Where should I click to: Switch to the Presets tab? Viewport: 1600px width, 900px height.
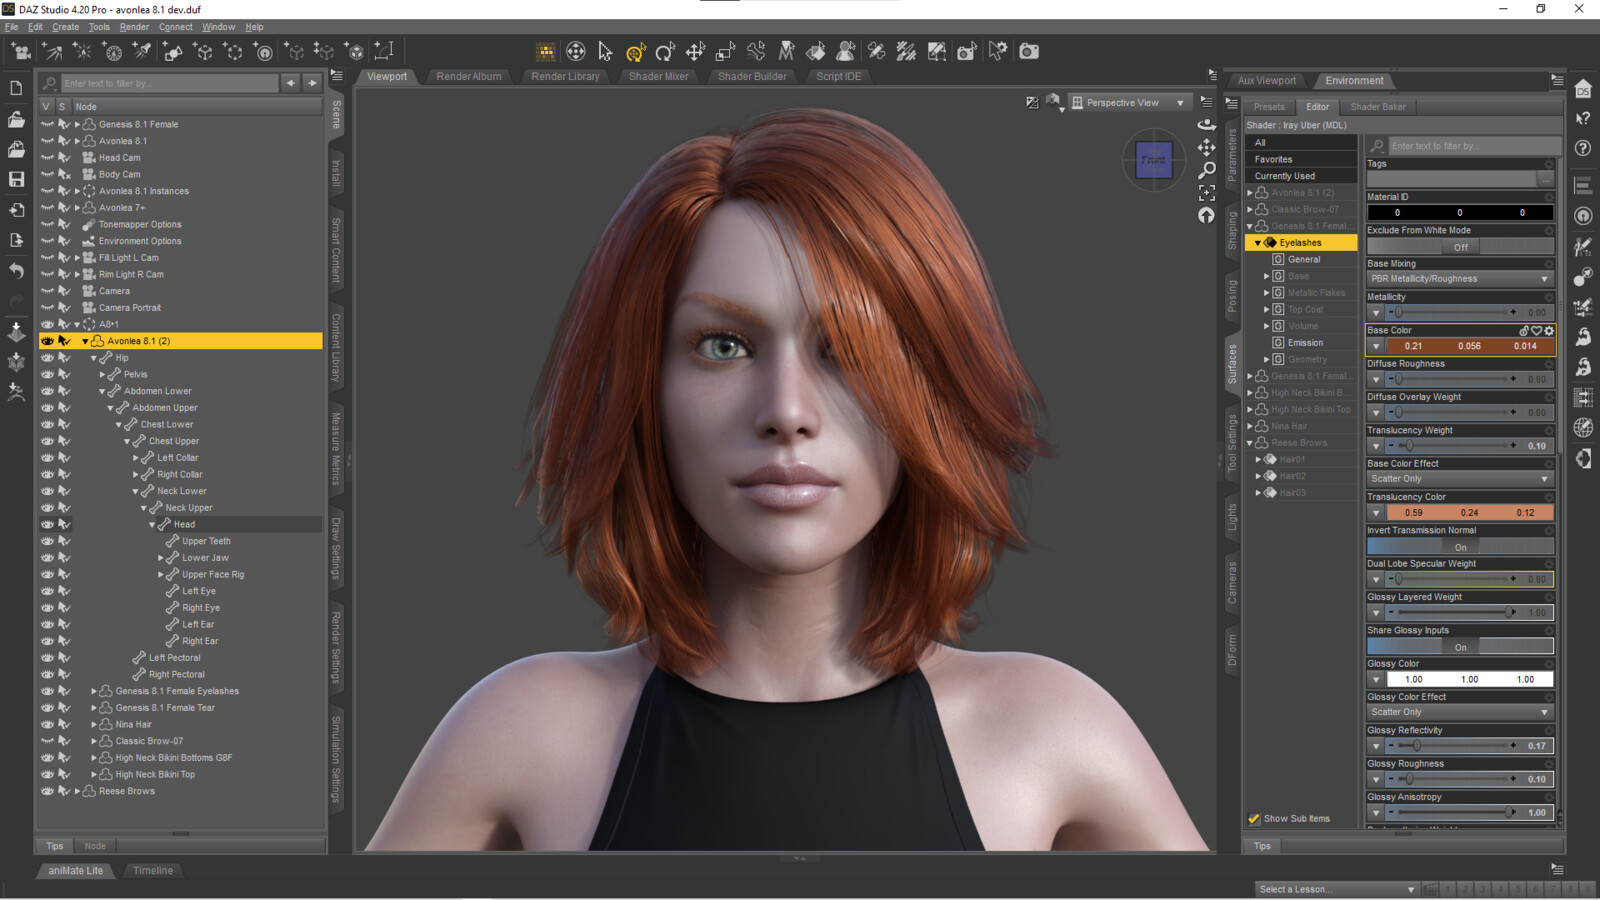(1269, 107)
